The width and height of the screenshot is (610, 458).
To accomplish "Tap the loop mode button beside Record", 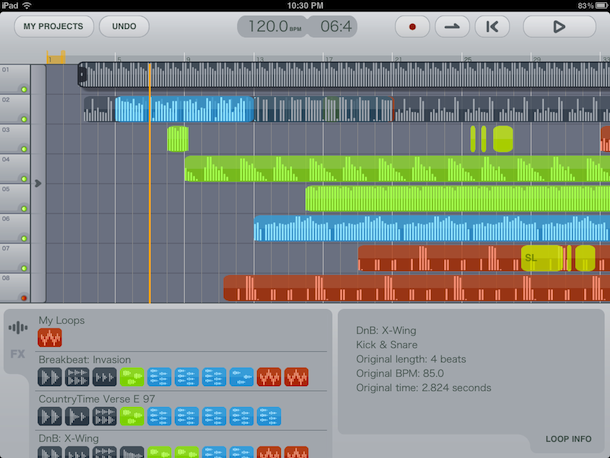I will pos(452,27).
